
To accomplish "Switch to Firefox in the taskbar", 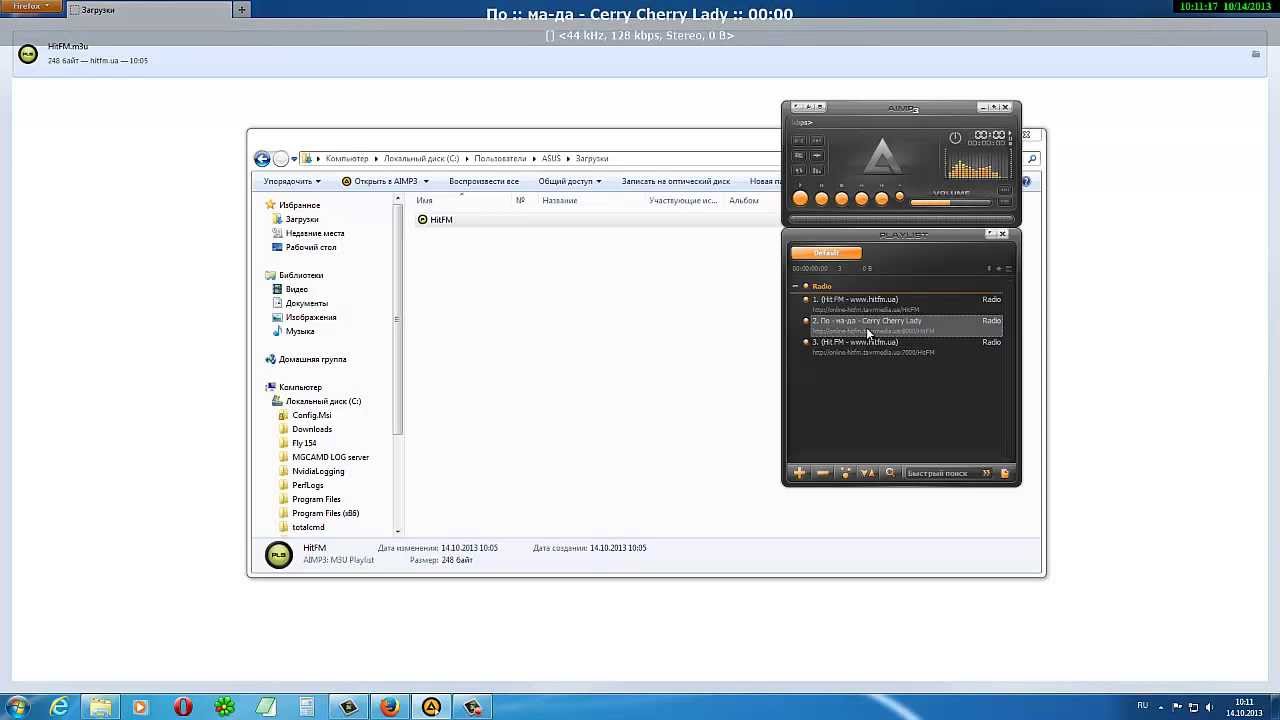I will 389,707.
